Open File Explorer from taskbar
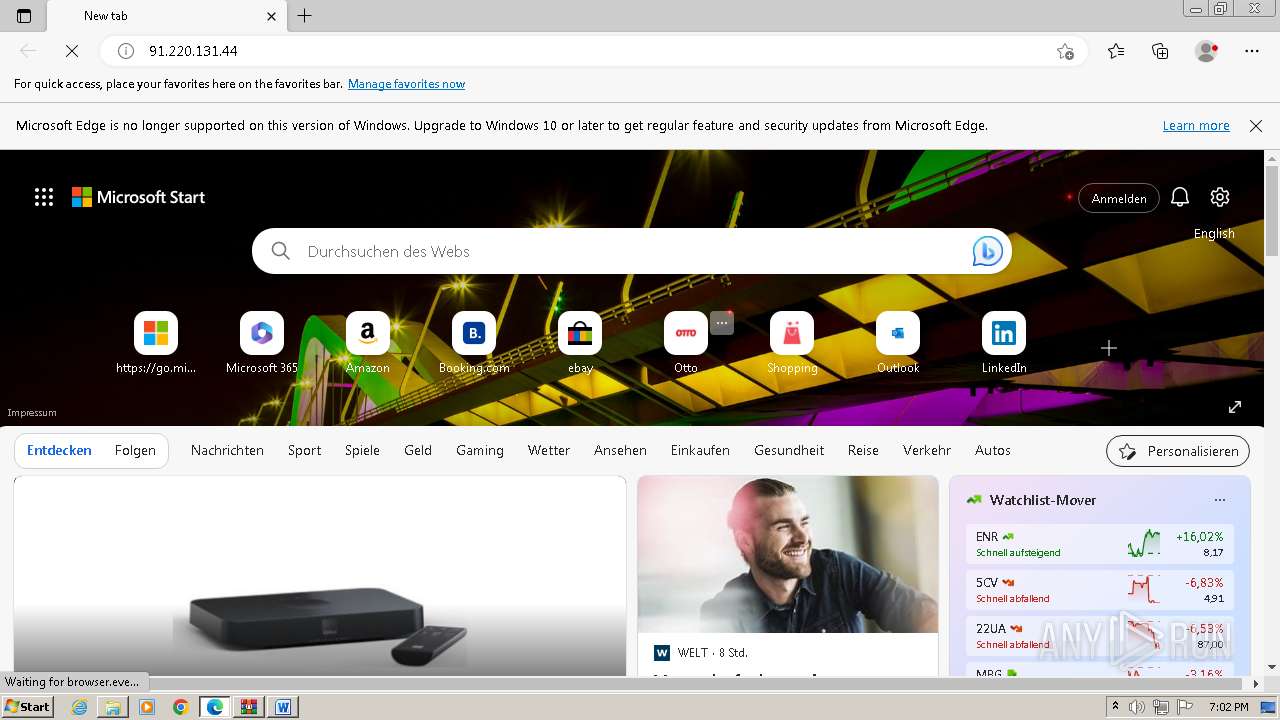The image size is (1280, 720). coord(113,707)
